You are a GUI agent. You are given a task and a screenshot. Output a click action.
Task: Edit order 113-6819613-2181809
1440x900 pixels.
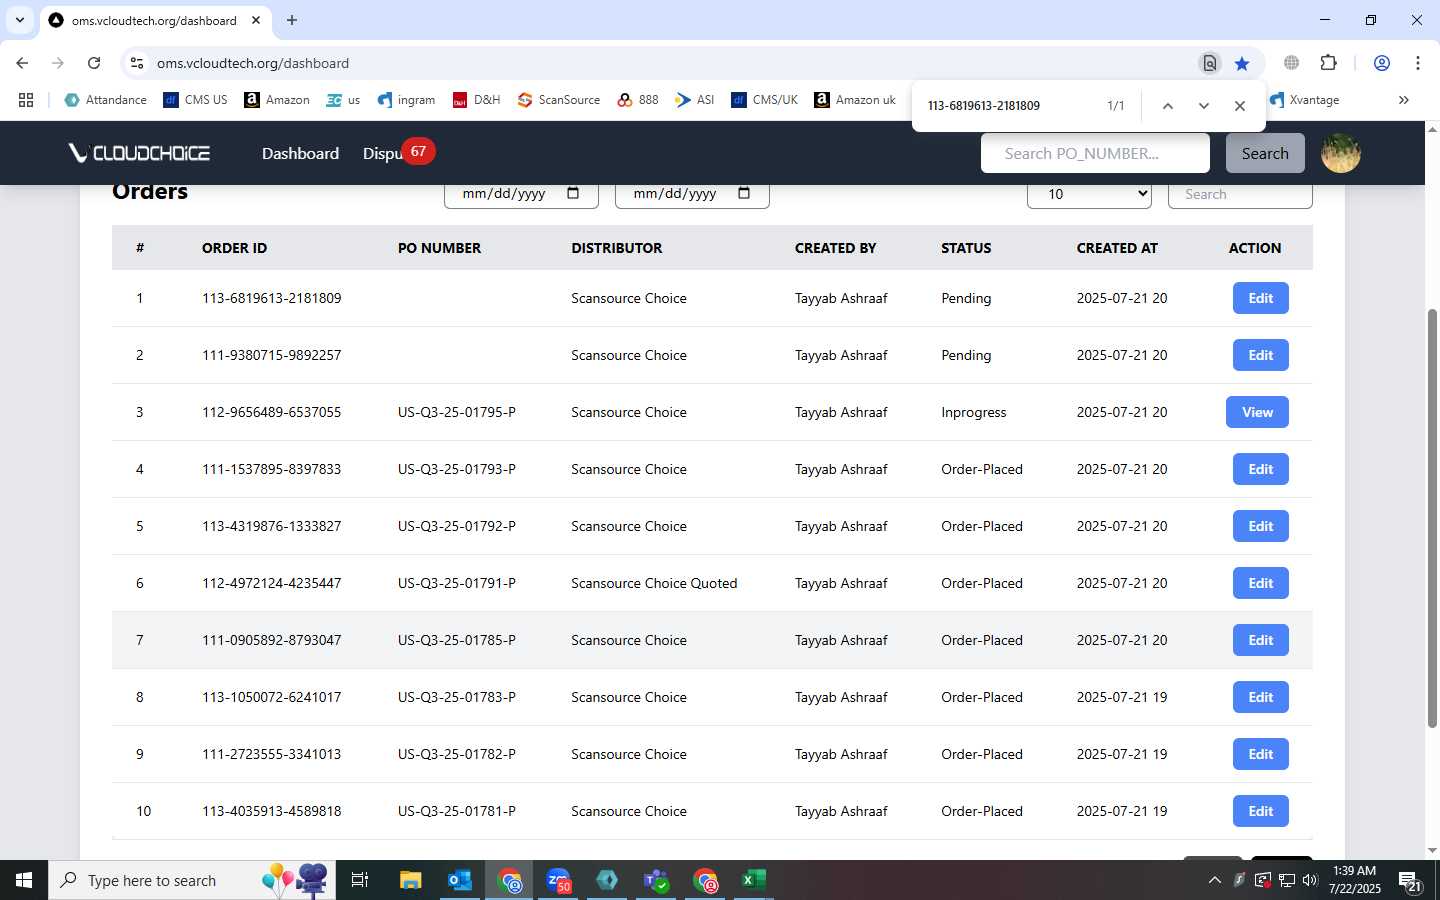tap(1260, 298)
